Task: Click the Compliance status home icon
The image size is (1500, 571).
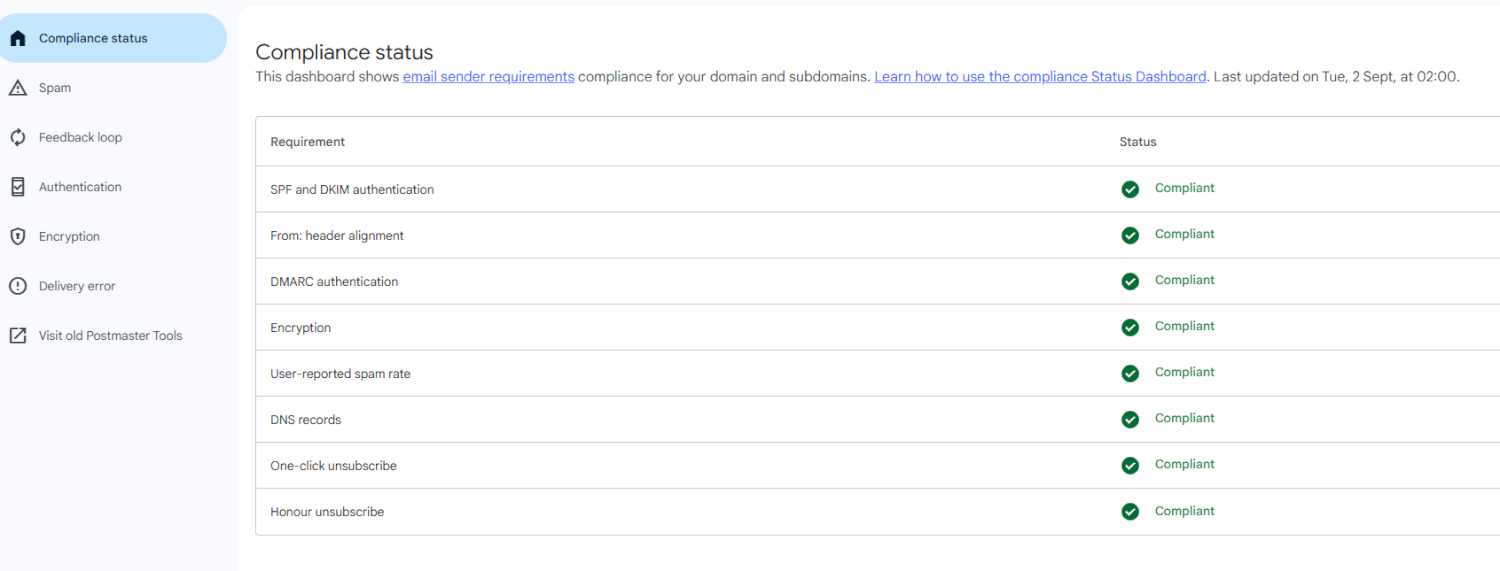Action: tap(17, 38)
